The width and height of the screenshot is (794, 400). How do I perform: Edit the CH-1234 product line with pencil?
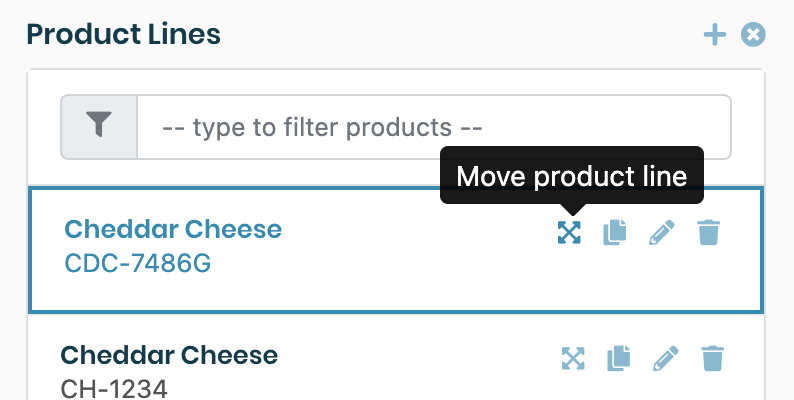tap(665, 358)
